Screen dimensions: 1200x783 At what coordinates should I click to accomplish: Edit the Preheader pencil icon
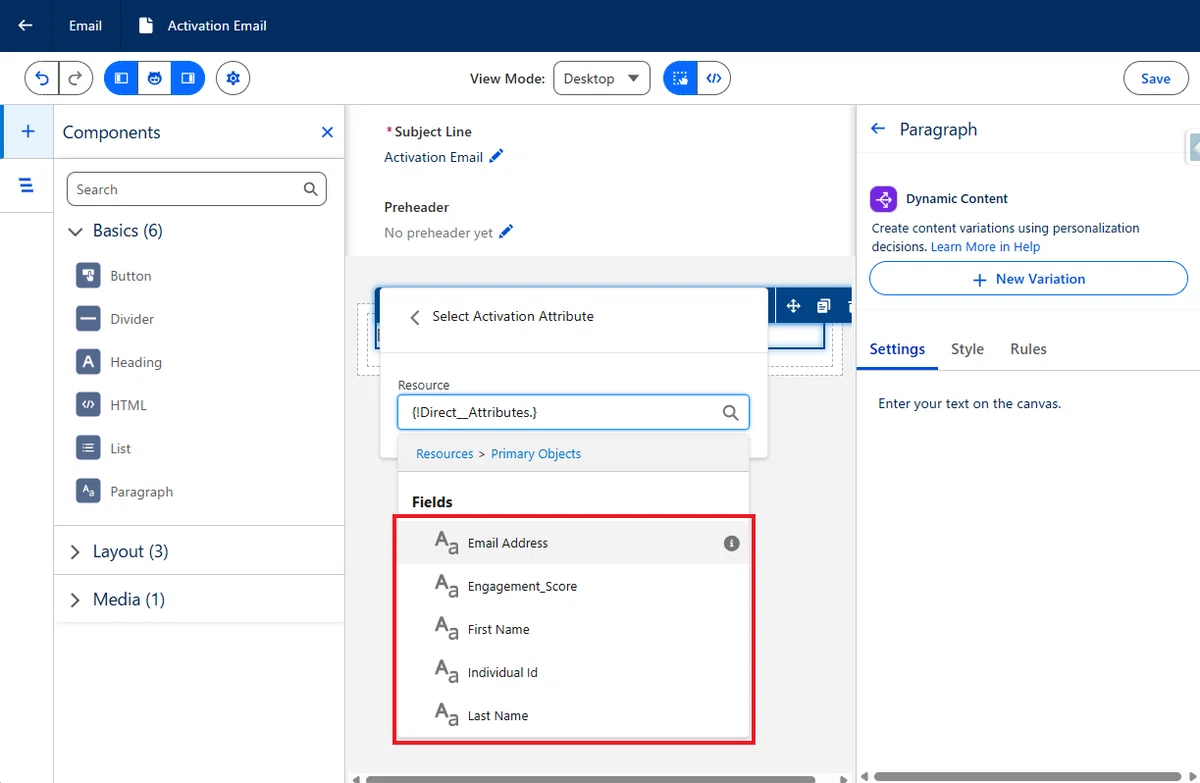(506, 232)
